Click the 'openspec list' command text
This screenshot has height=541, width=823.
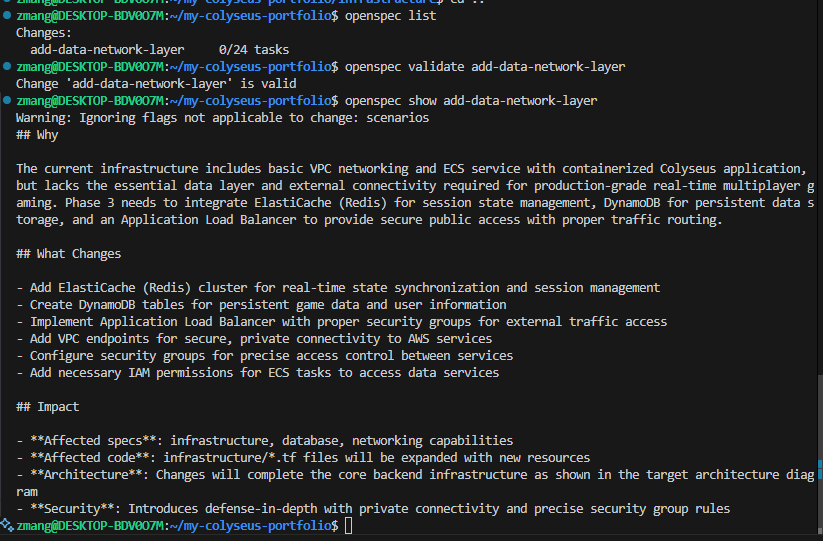coord(390,16)
